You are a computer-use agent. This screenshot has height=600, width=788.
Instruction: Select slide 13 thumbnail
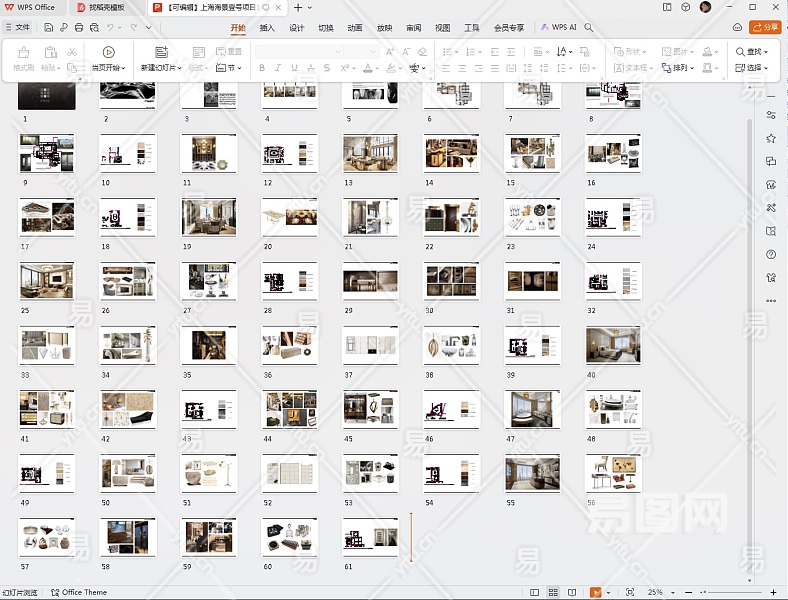370,154
